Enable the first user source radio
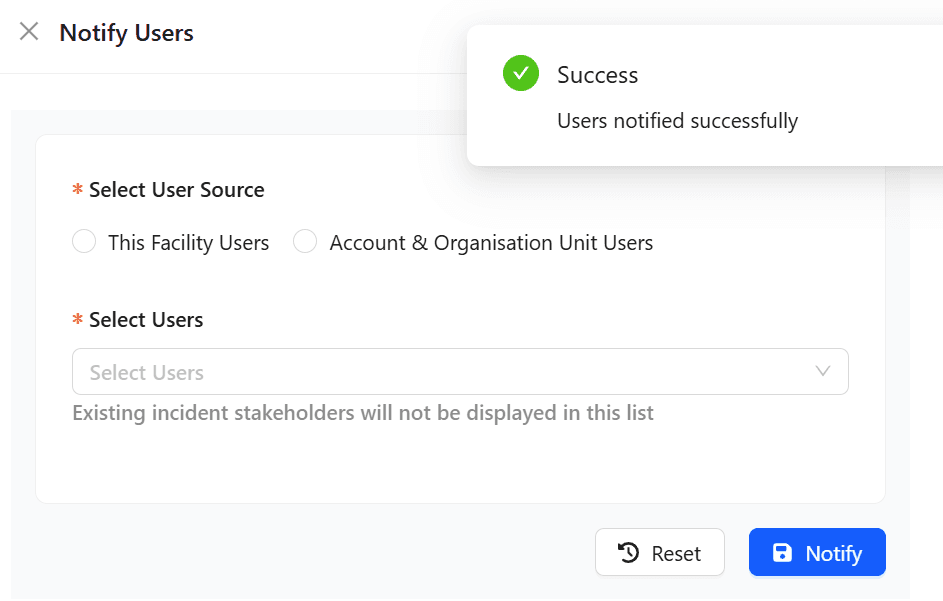Screen dimensions: 943x601 (84, 241)
